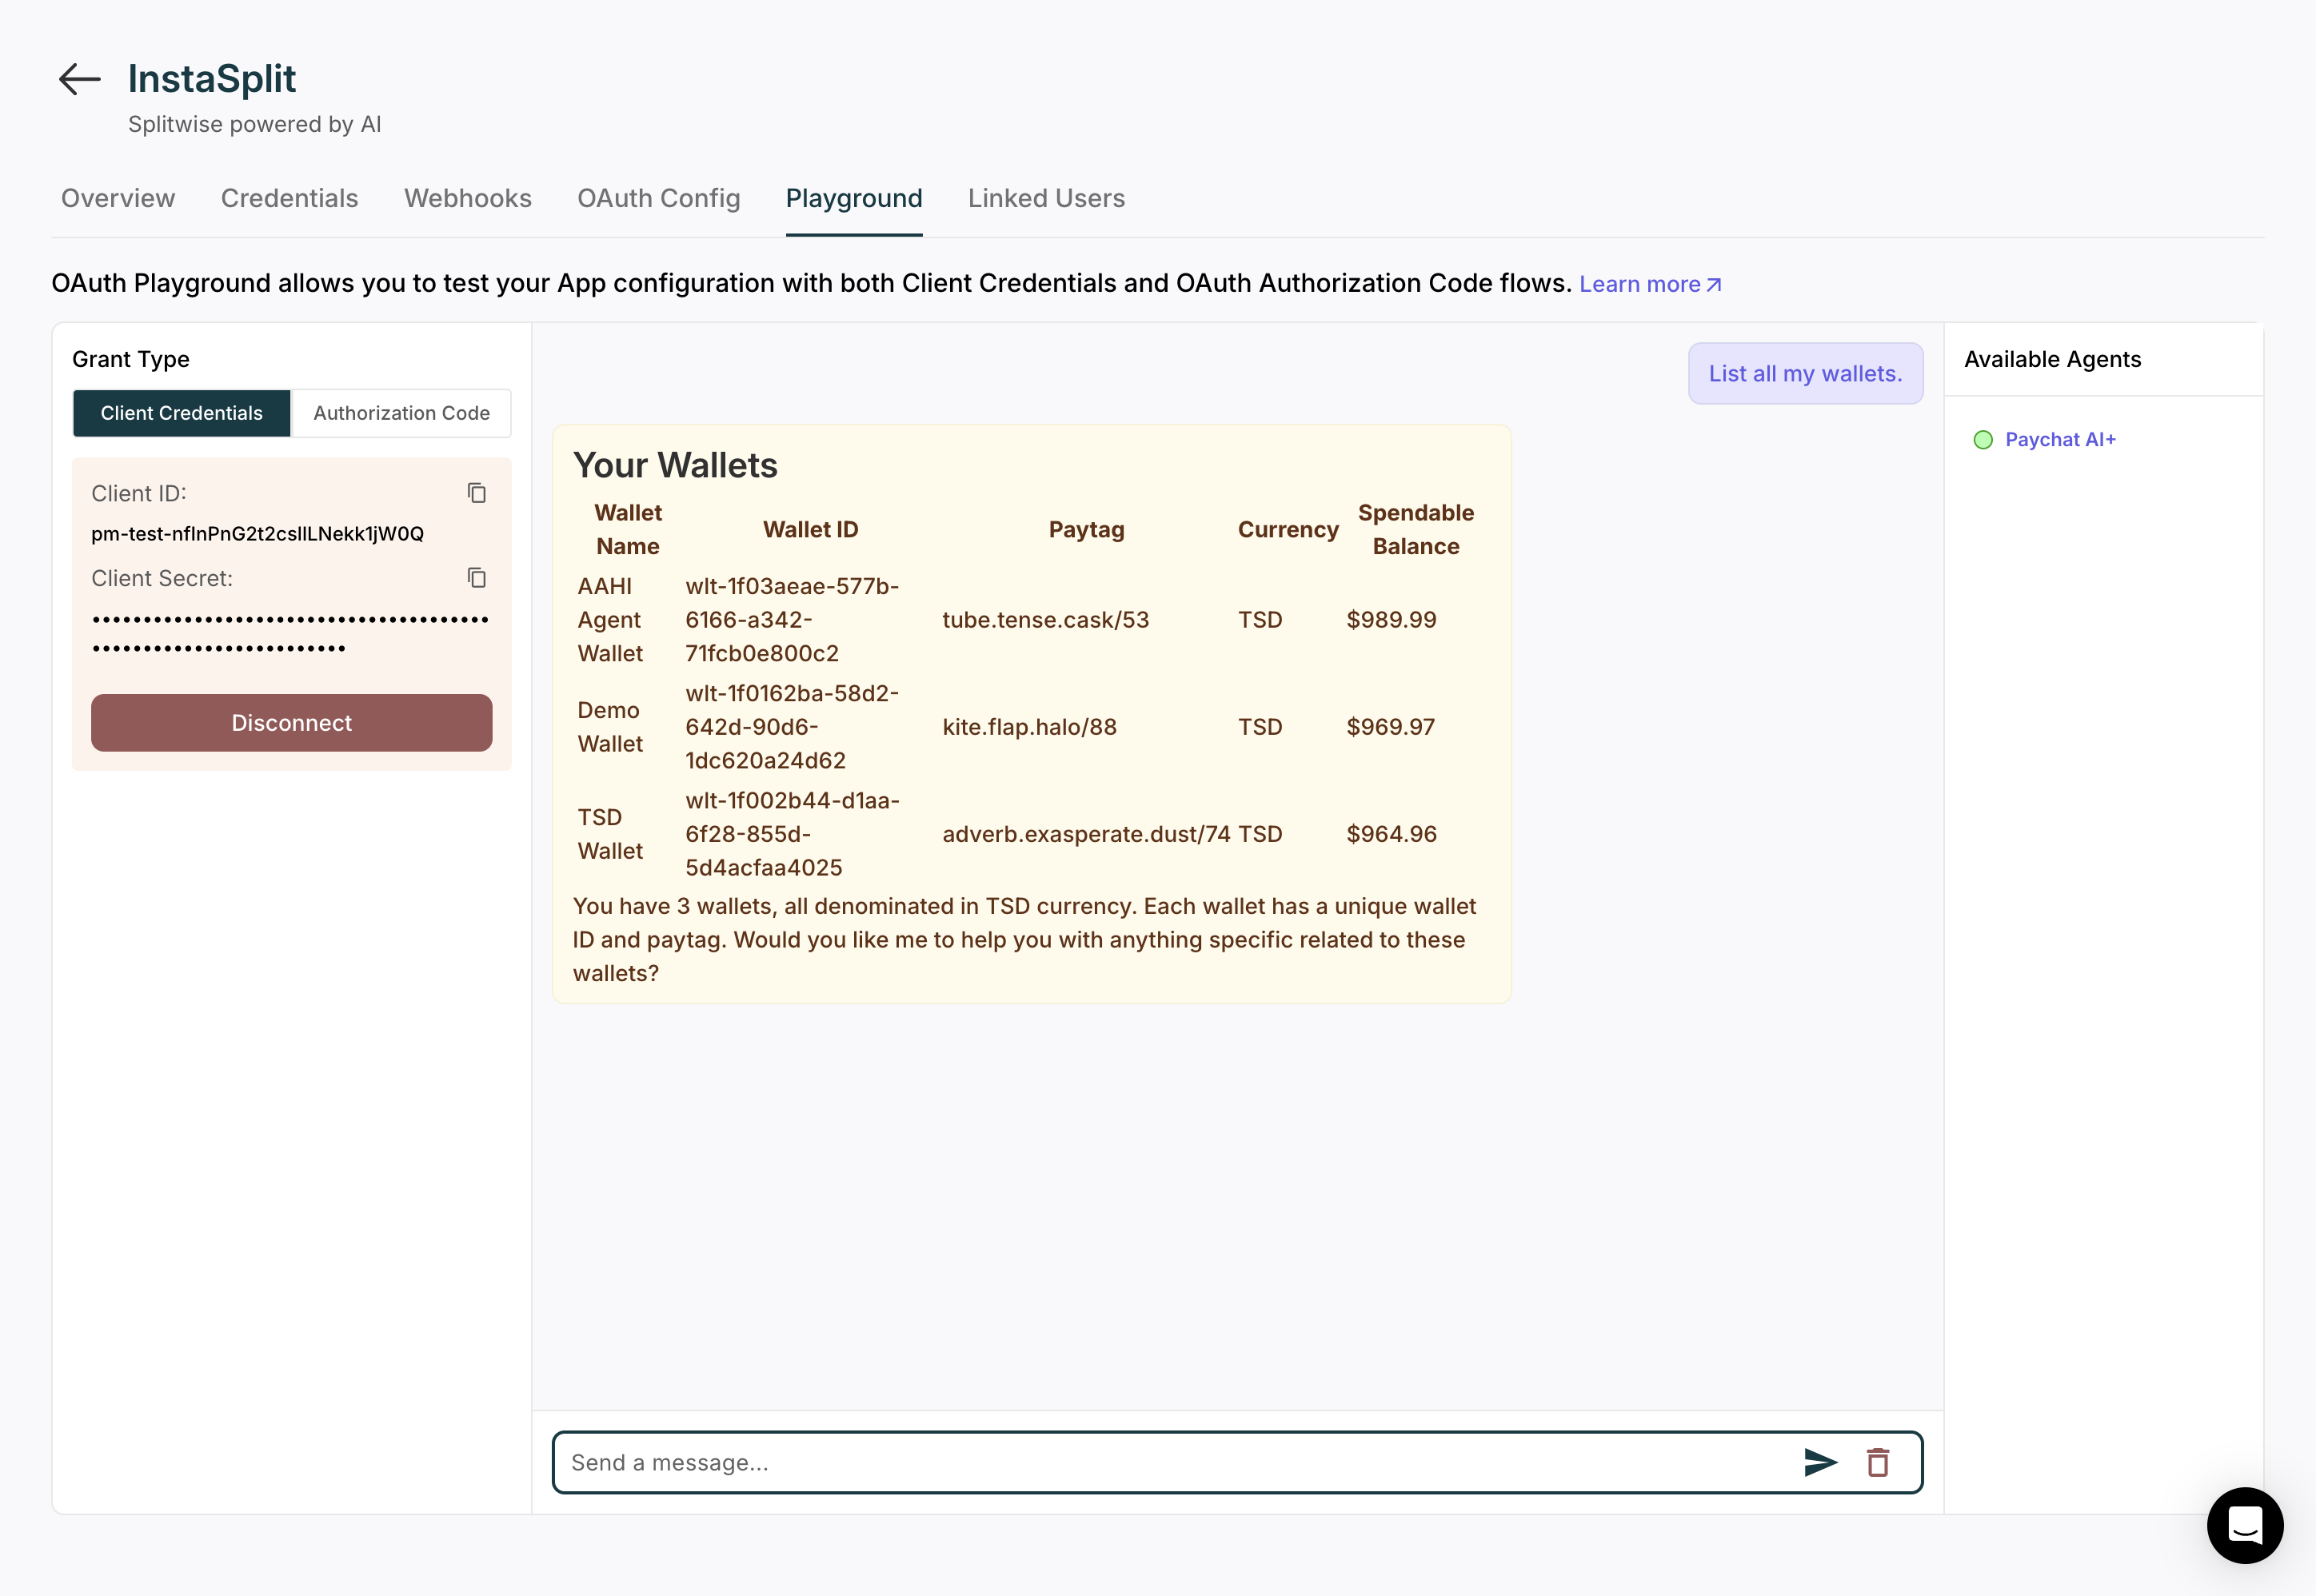
Task: Focus the Send a message field
Action: click(1170, 1462)
